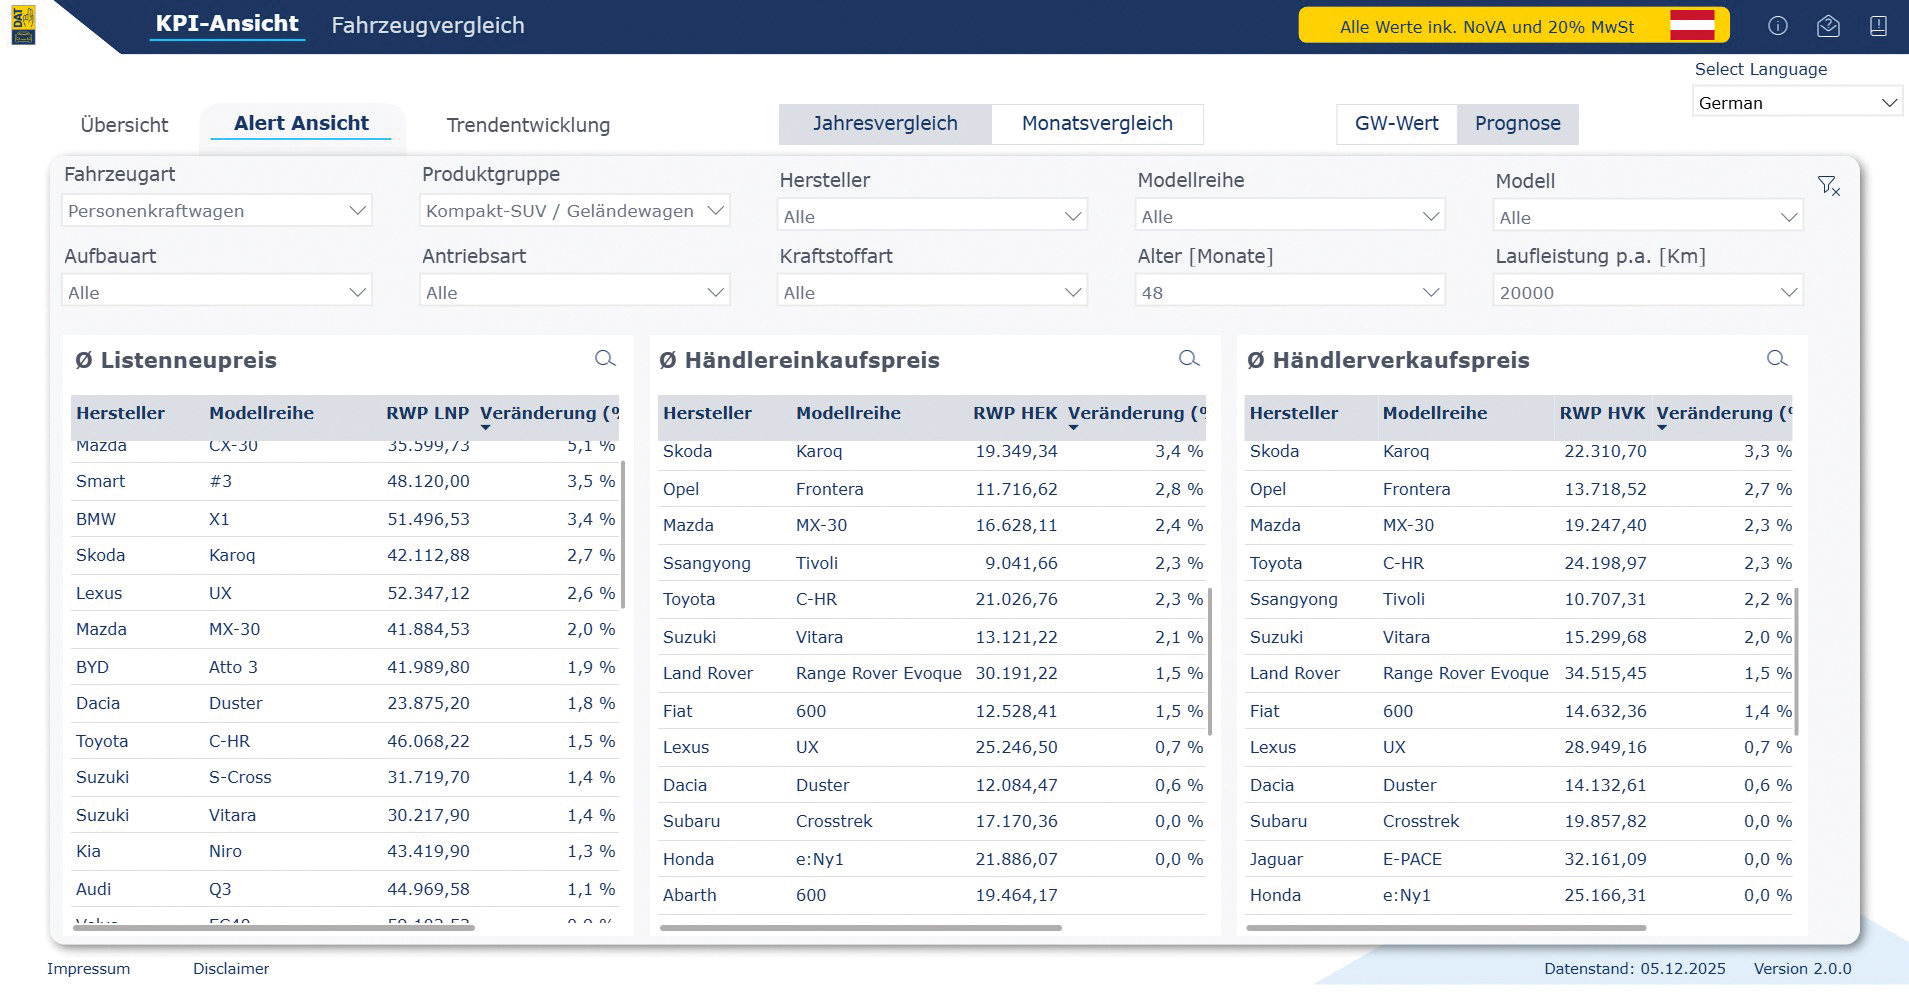Open the Trendentwicklung tab

click(528, 126)
